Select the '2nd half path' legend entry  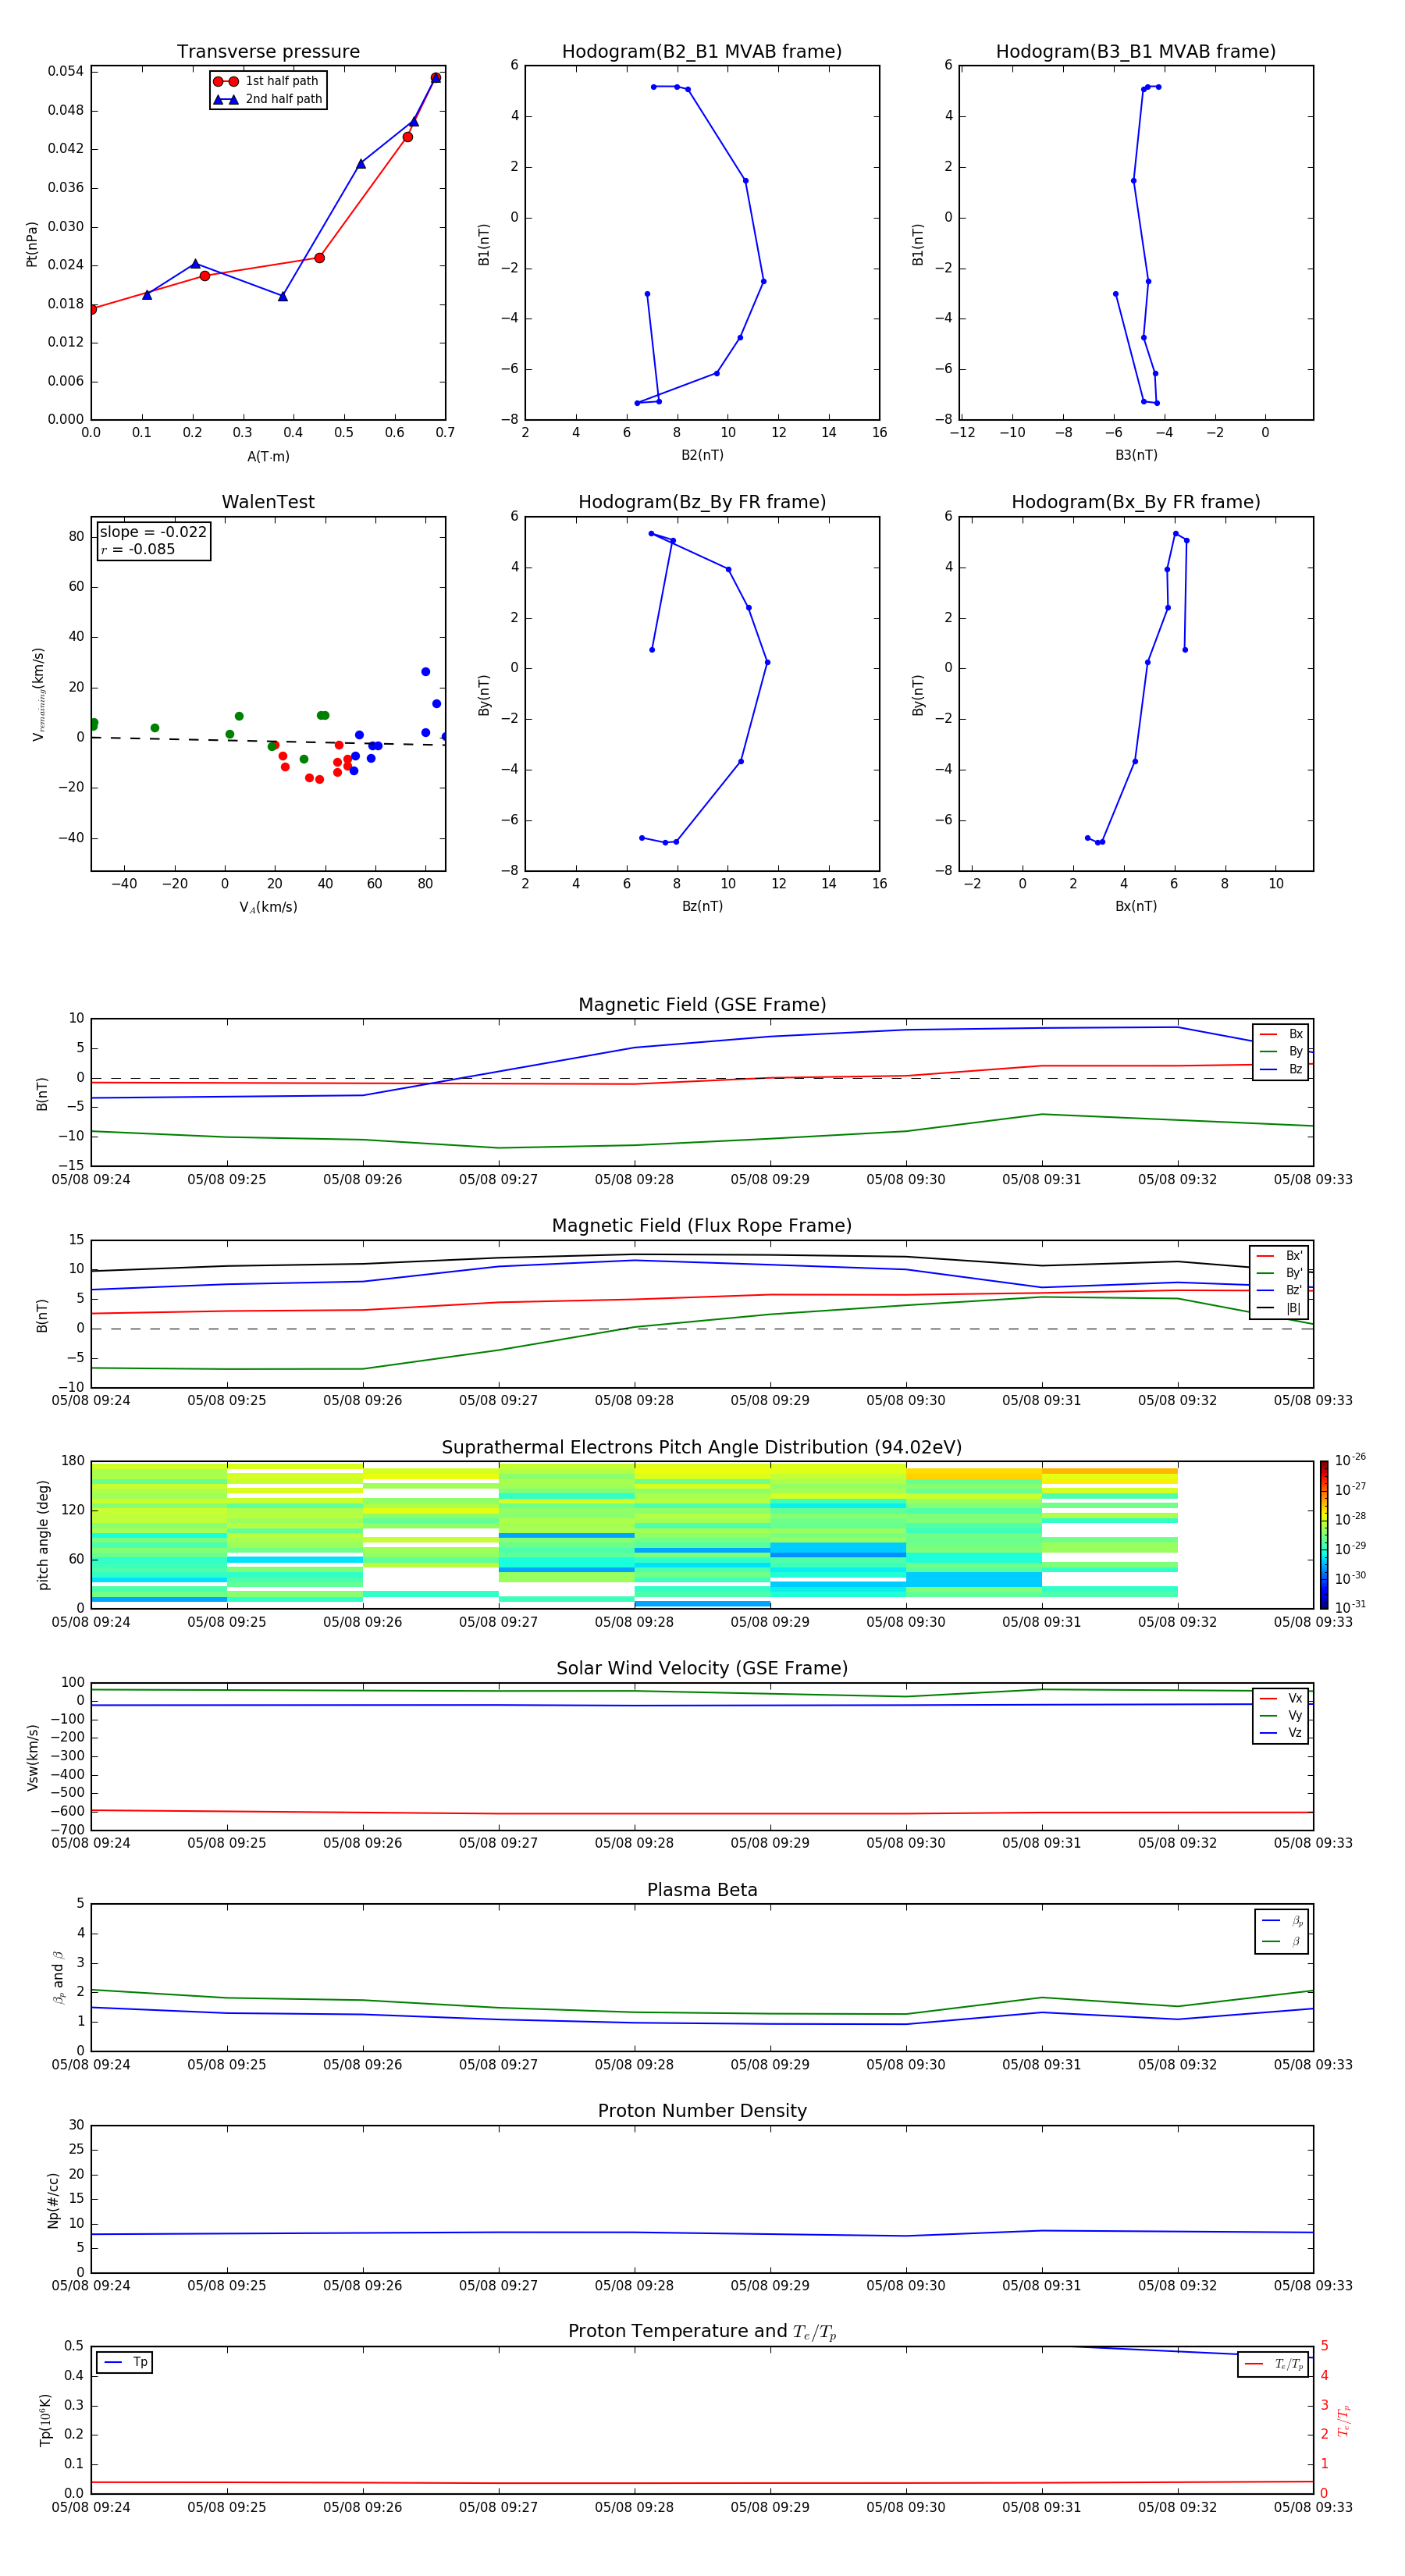pos(266,99)
